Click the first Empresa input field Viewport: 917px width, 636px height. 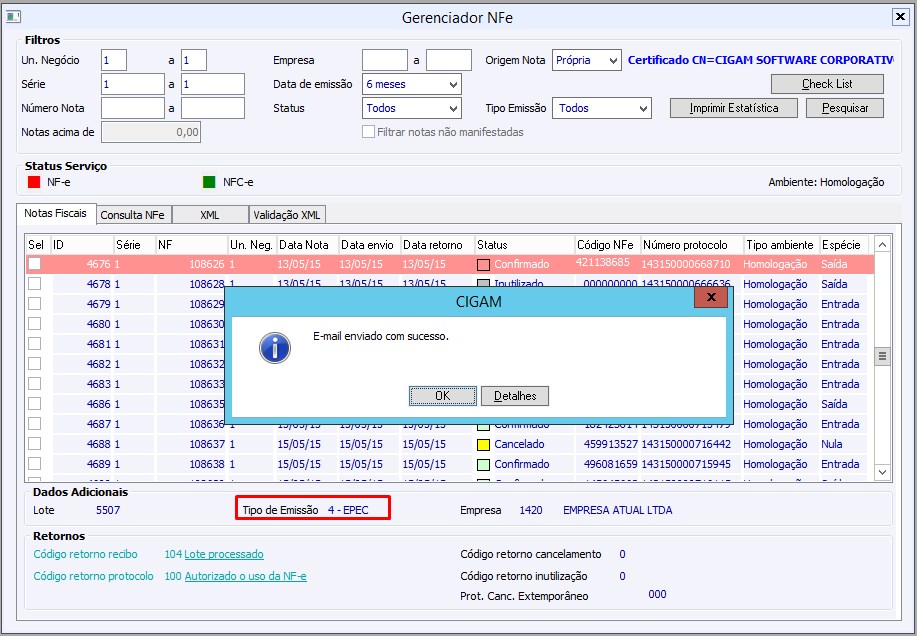(x=385, y=60)
